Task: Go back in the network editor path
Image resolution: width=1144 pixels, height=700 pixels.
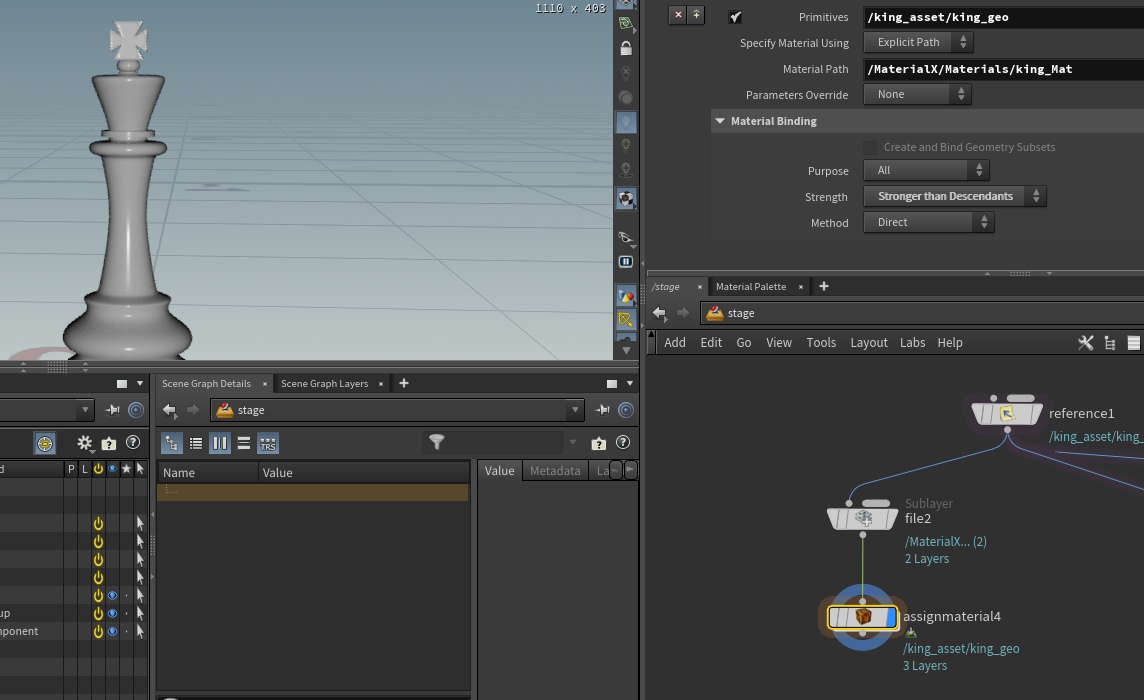Action: [x=660, y=313]
